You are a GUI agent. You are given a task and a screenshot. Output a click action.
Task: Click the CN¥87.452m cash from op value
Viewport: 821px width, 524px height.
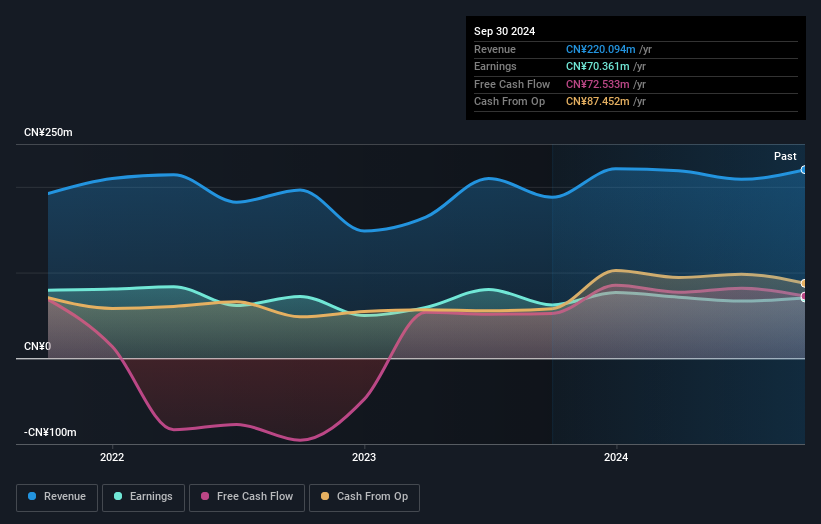pos(597,102)
